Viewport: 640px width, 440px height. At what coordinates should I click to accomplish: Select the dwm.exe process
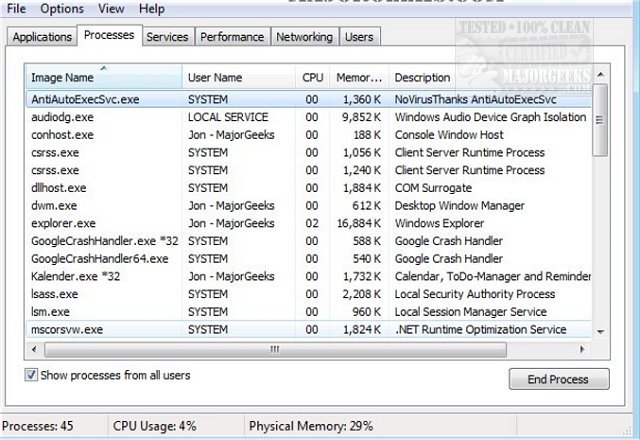[x=309, y=205]
